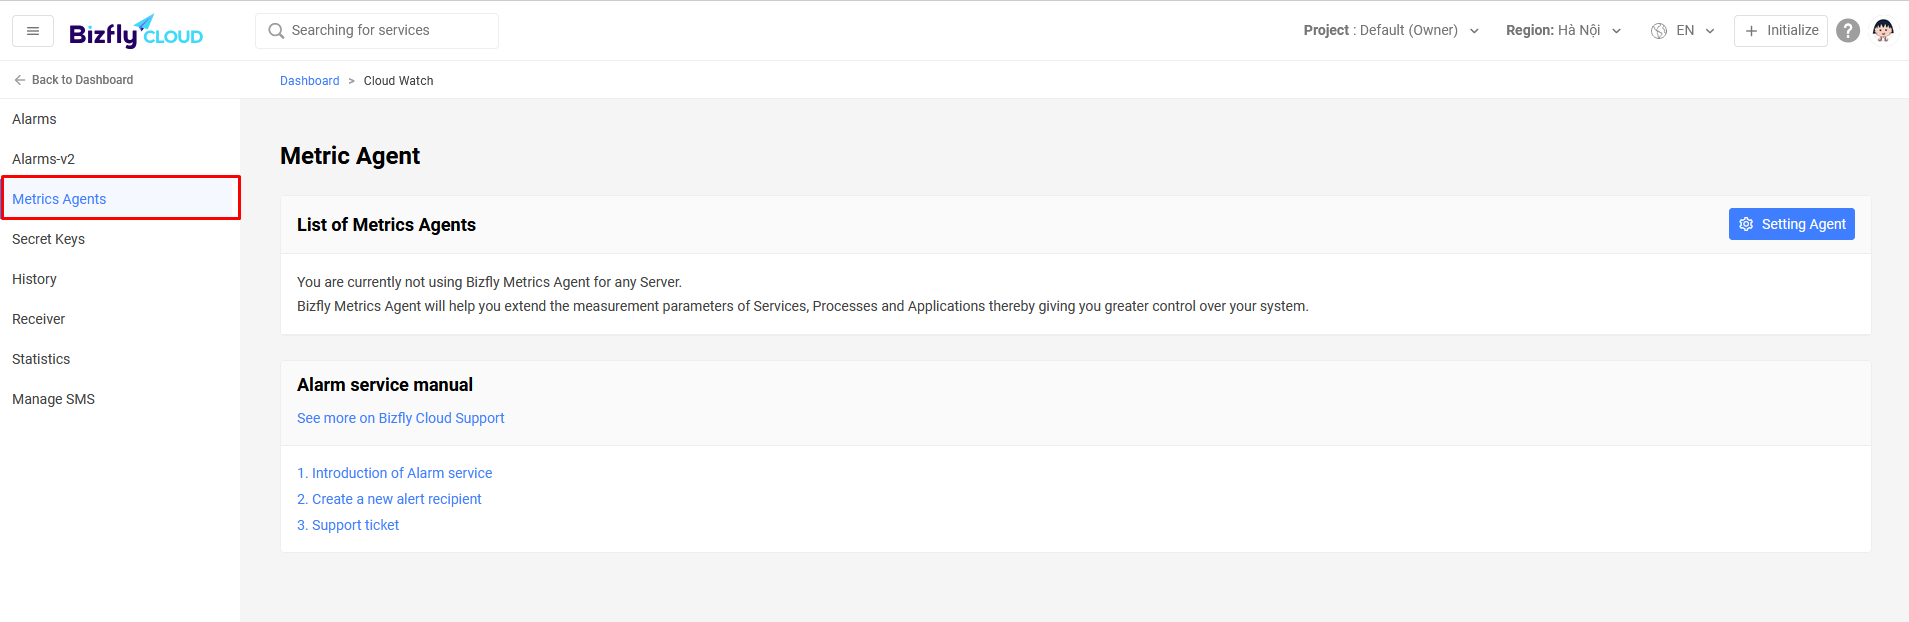1909x622 pixels.
Task: Click the Setting Agent button
Action: (1791, 224)
